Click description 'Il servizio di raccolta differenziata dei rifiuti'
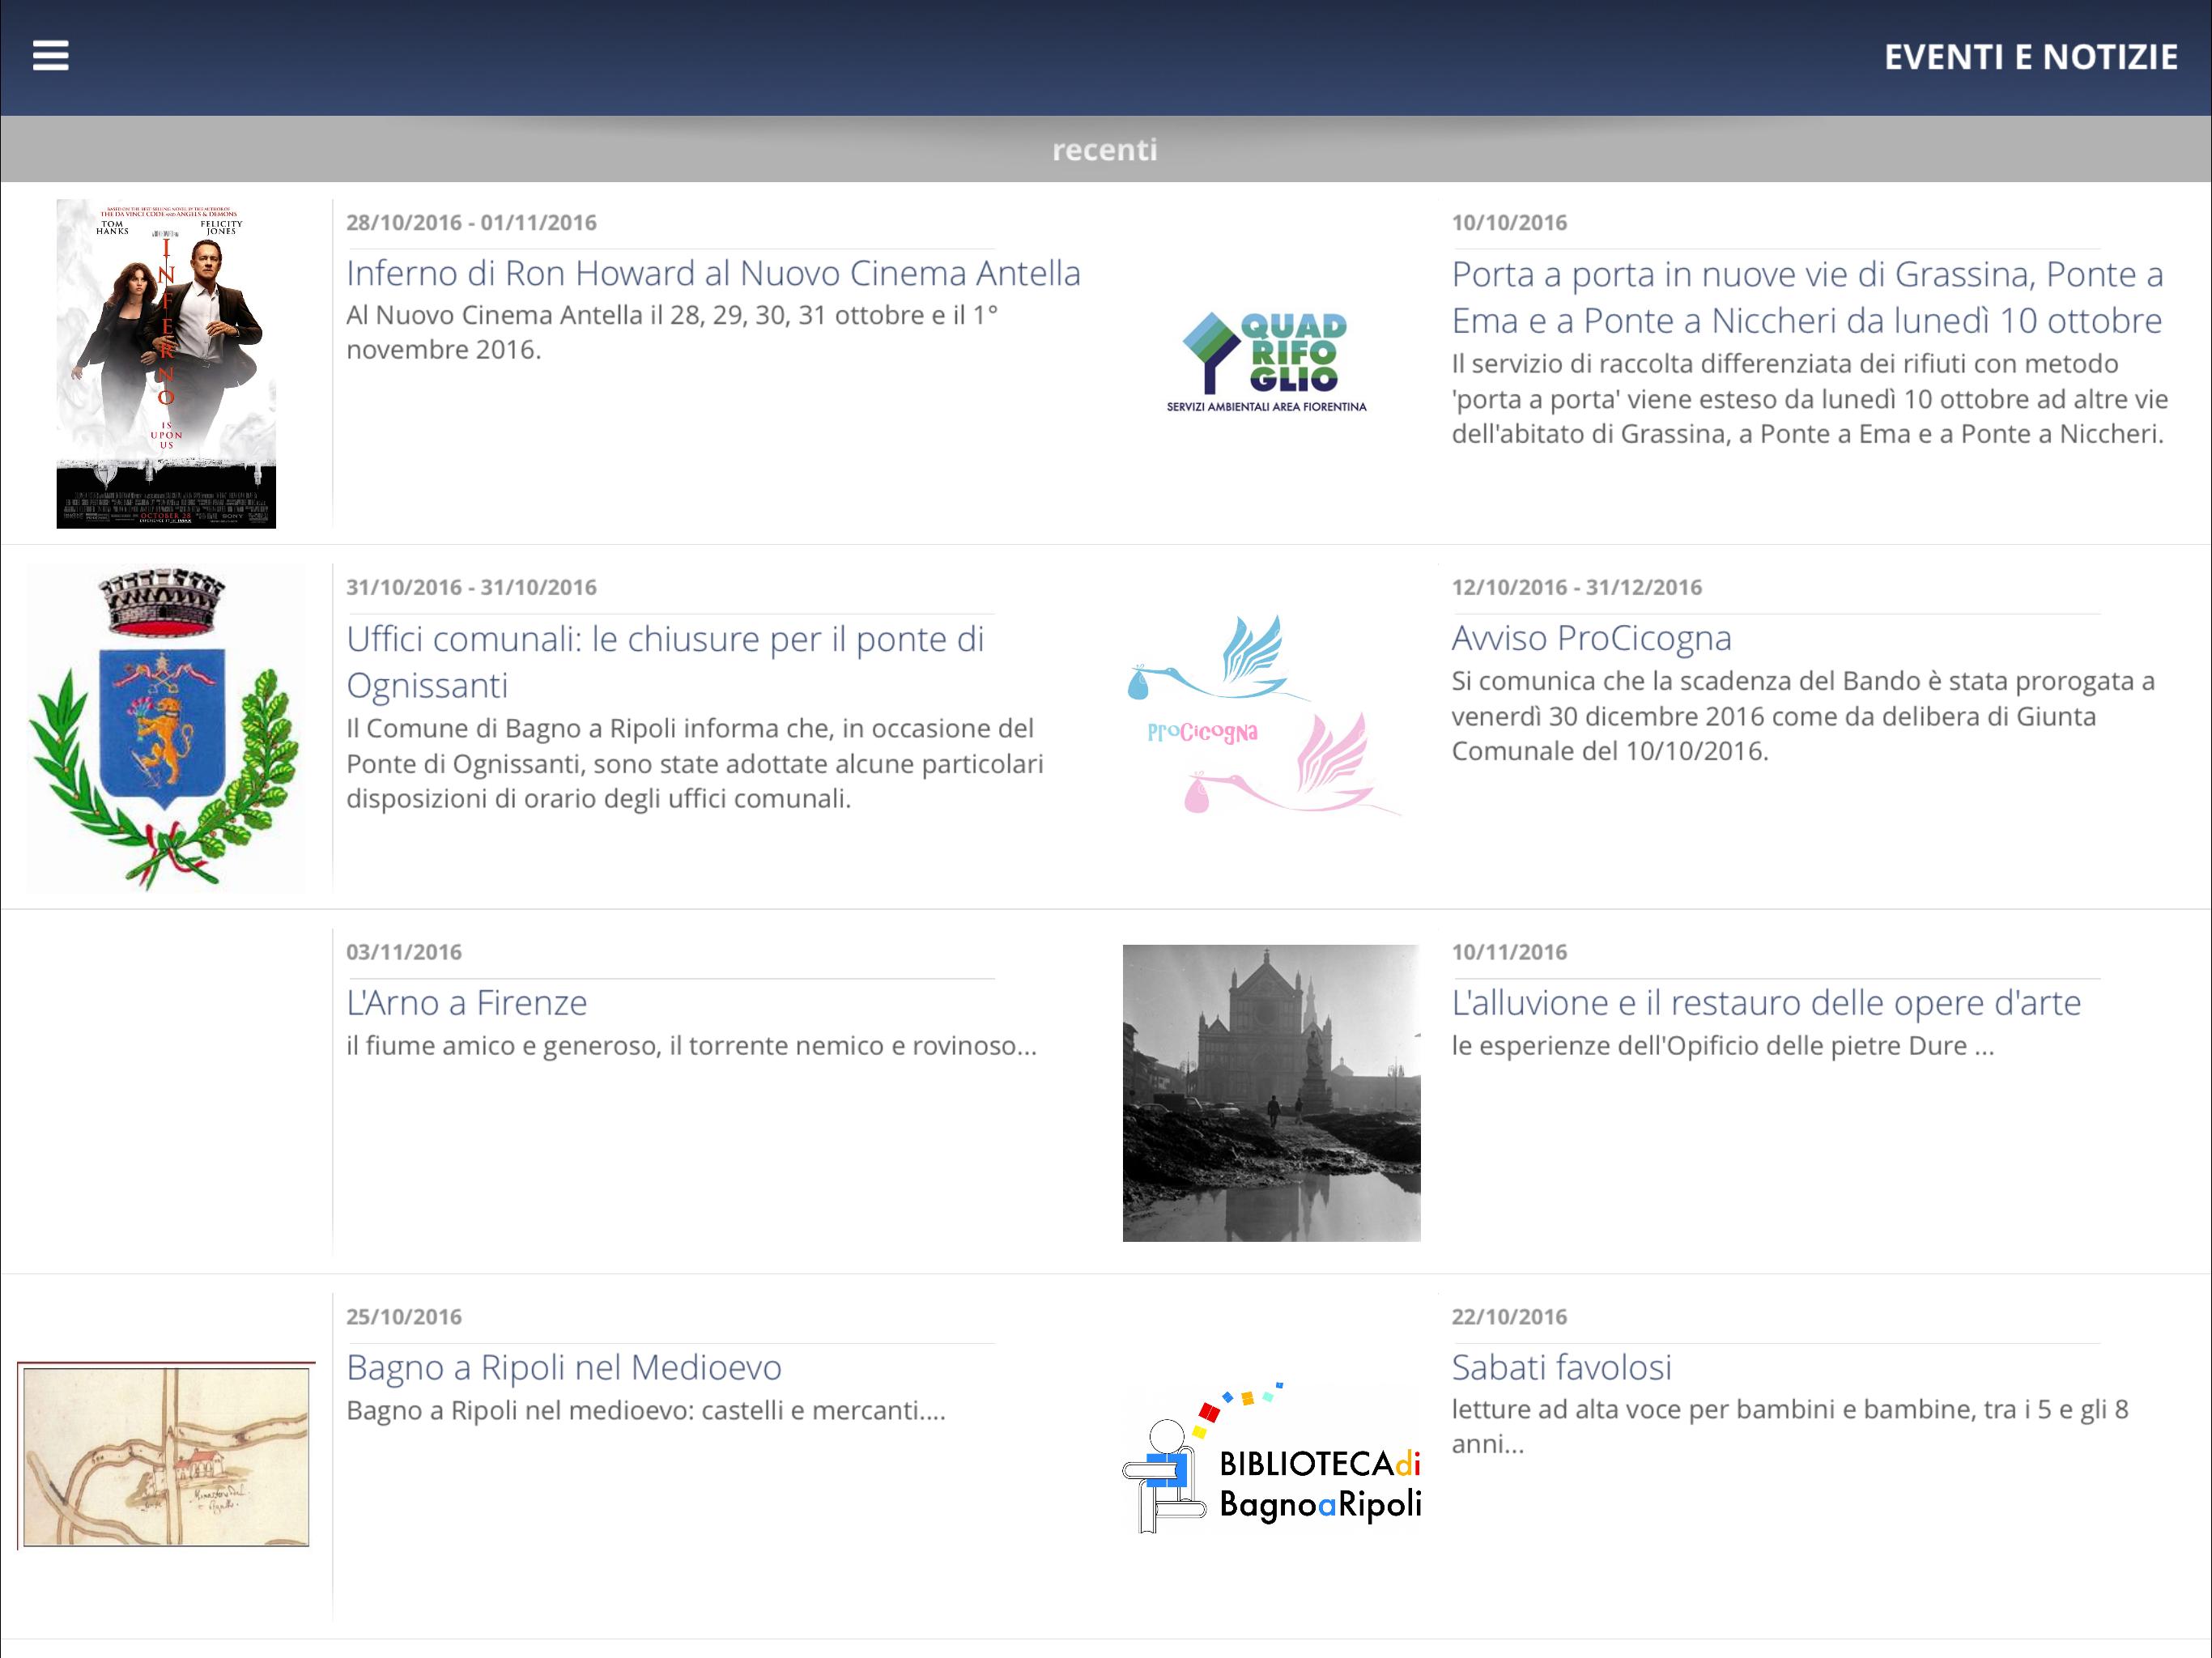 click(1810, 398)
